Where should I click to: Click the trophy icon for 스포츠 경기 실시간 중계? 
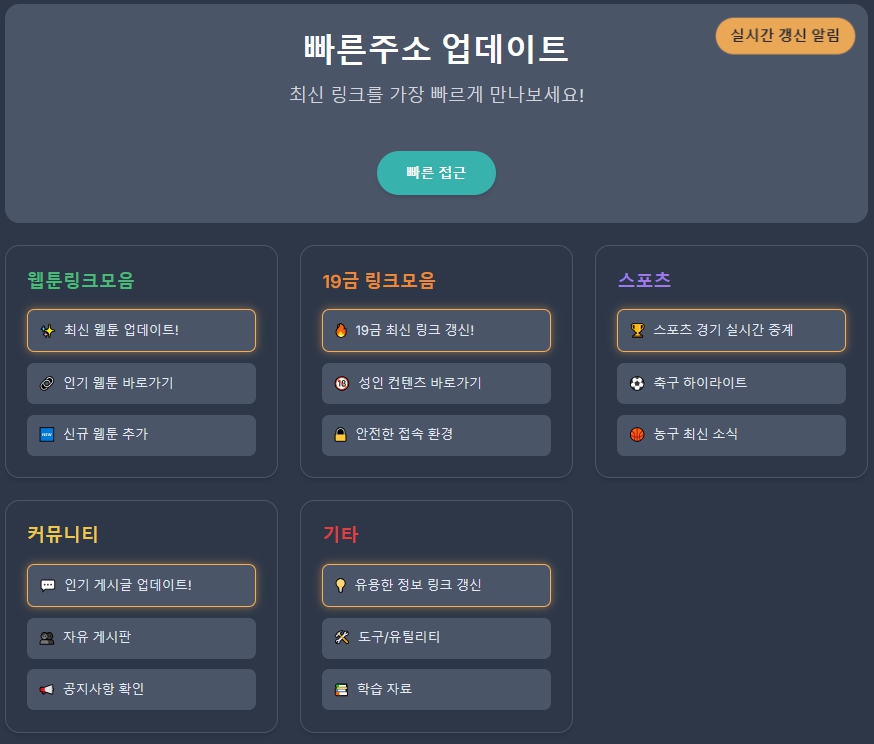click(x=637, y=330)
